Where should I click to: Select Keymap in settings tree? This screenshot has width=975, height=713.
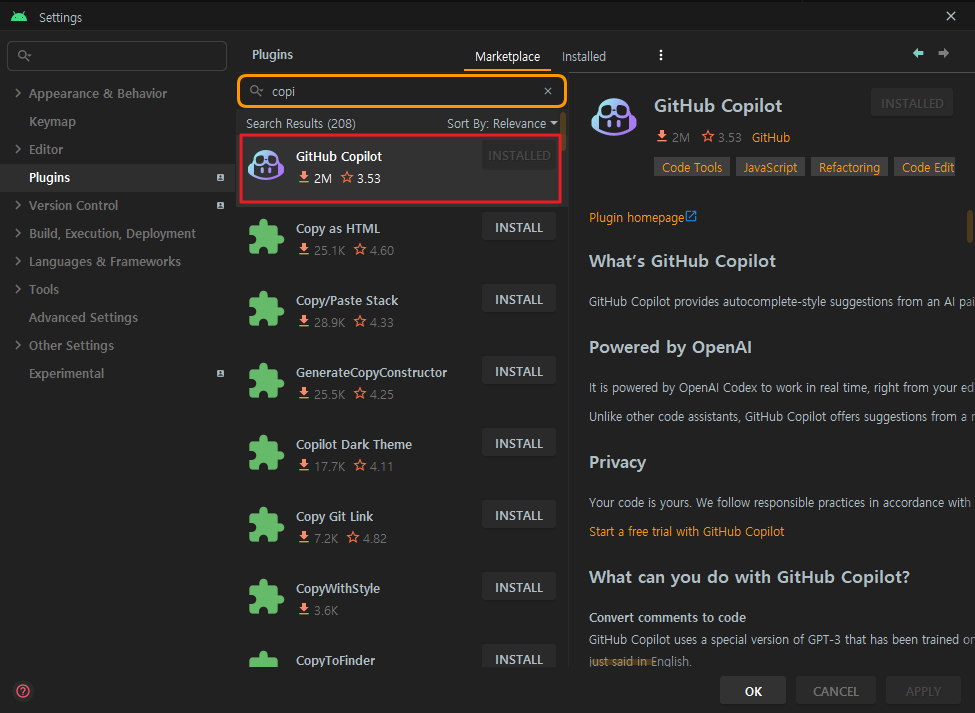click(52, 121)
